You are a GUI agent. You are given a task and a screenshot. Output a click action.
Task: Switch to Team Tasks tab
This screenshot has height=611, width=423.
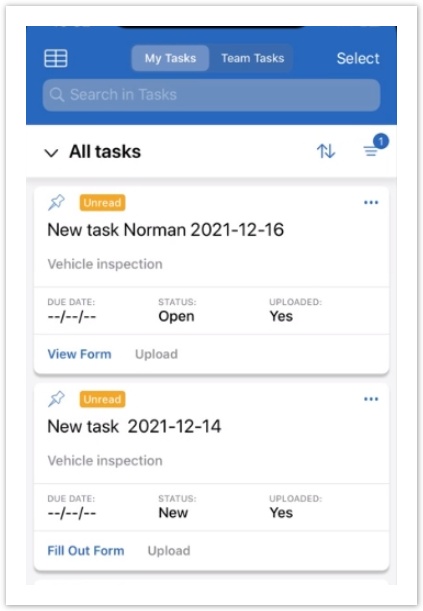point(252,58)
